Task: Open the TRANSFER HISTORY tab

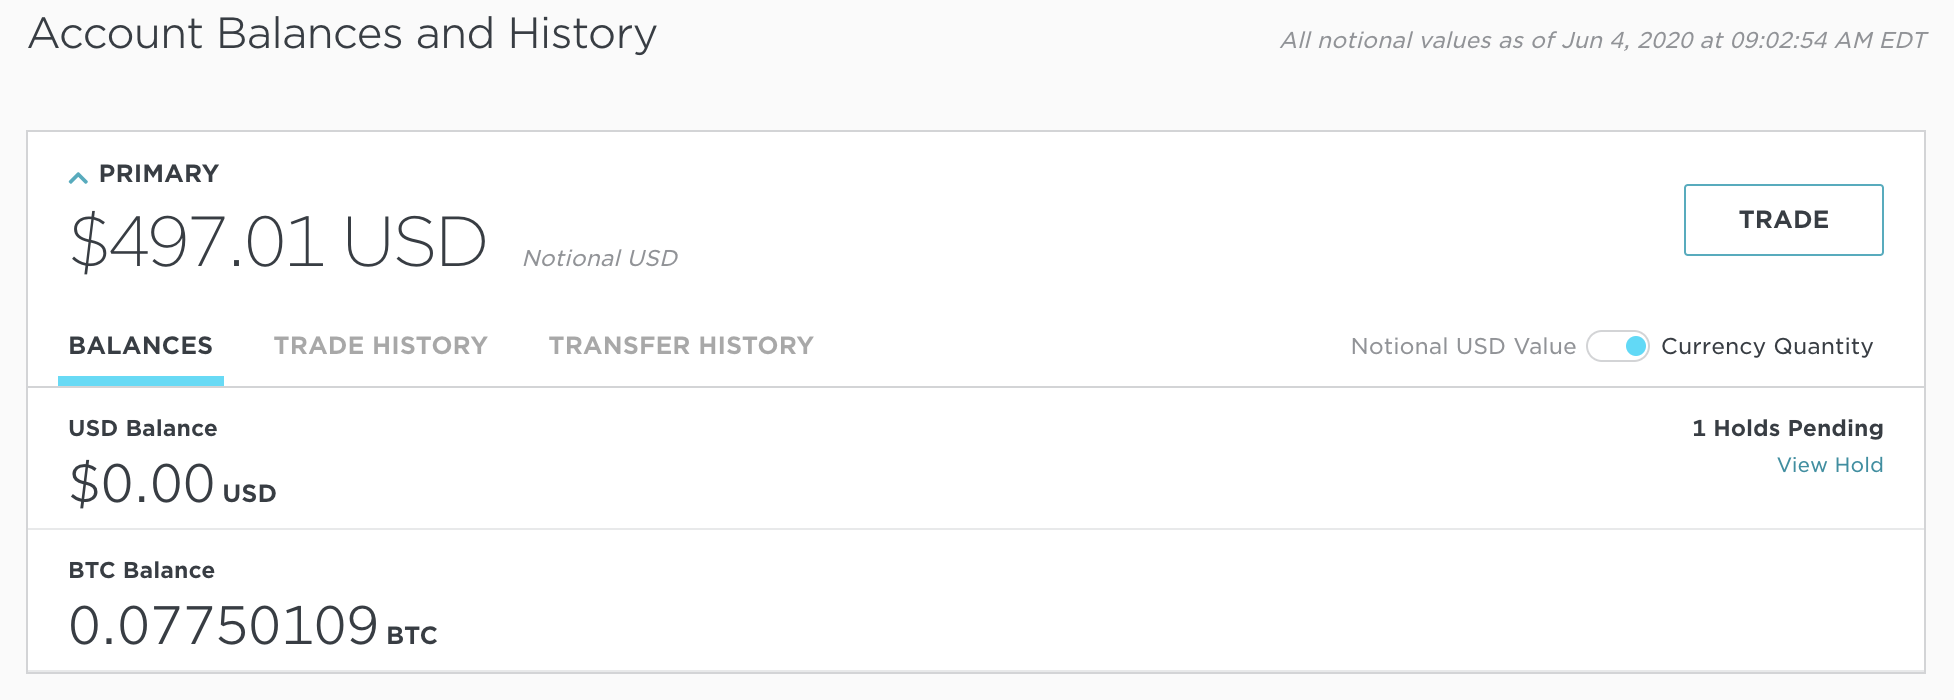Action: 680,346
